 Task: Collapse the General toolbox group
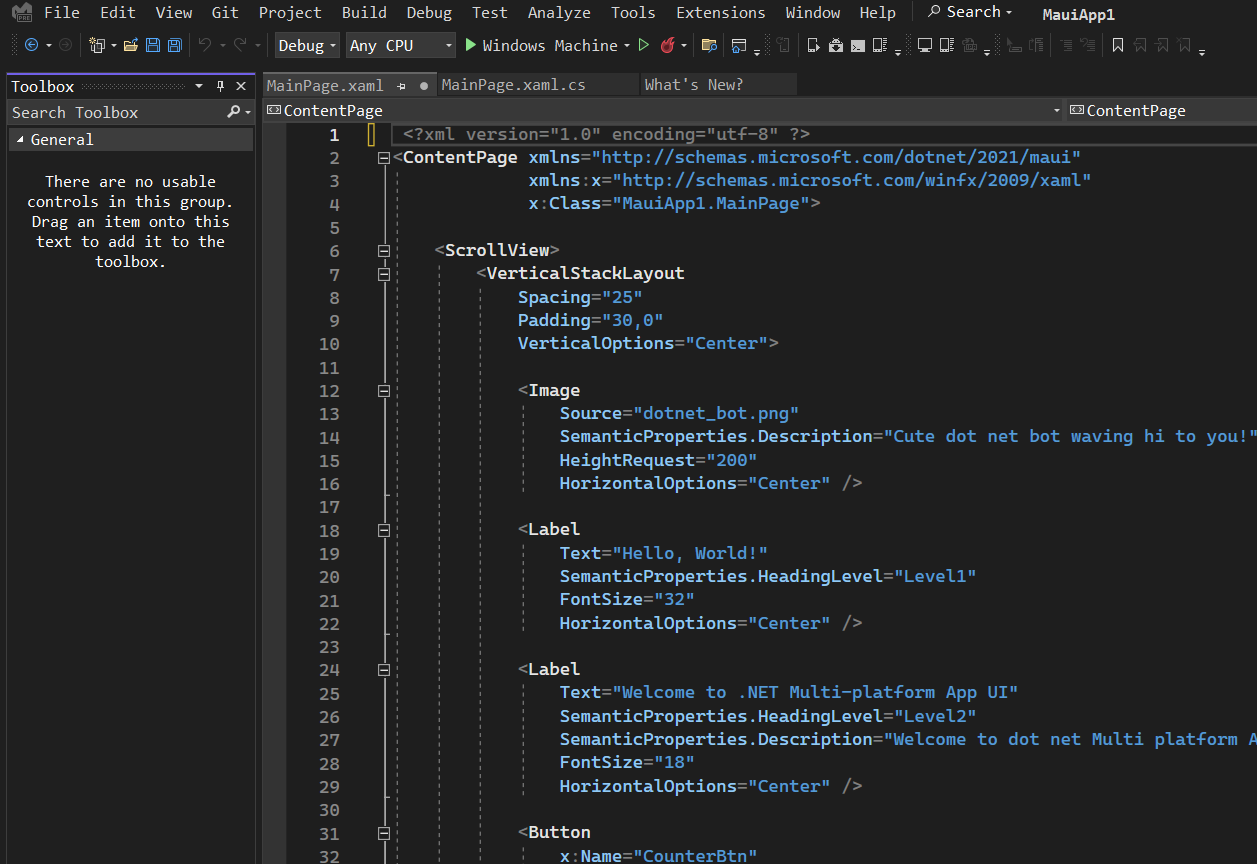click(x=20, y=140)
